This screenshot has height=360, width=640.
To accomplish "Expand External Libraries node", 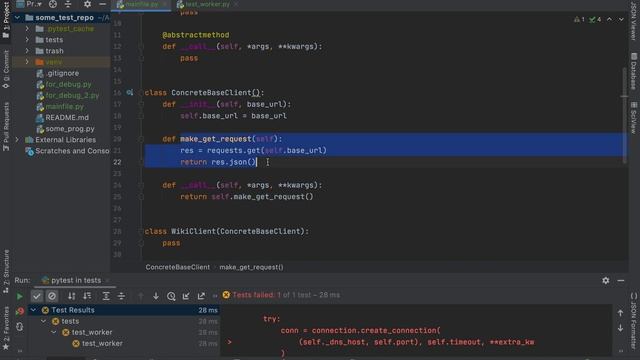I will 17,140.
